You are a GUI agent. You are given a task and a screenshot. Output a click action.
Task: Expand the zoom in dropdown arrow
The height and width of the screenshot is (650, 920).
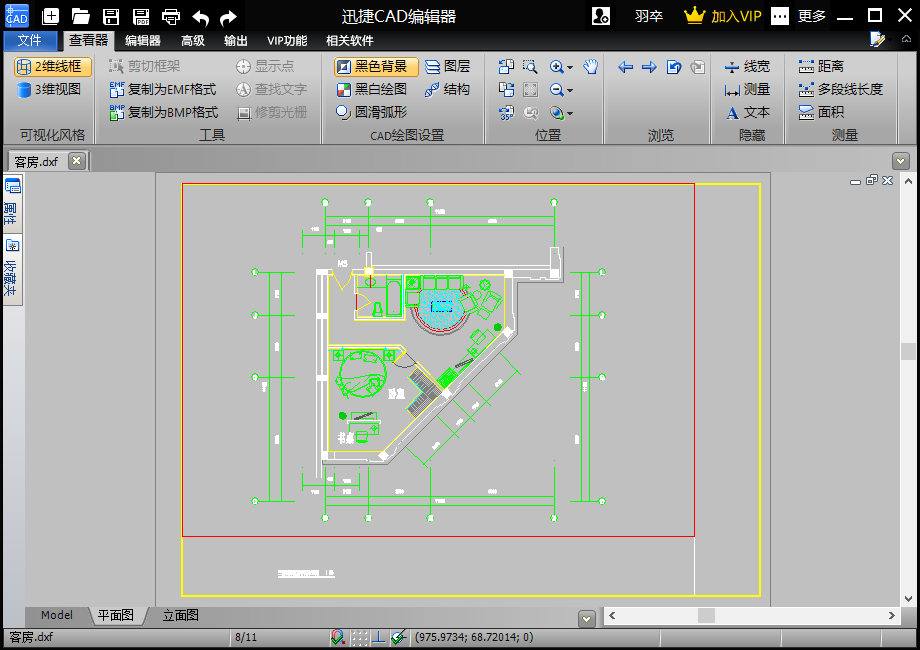pyautogui.click(x=570, y=67)
